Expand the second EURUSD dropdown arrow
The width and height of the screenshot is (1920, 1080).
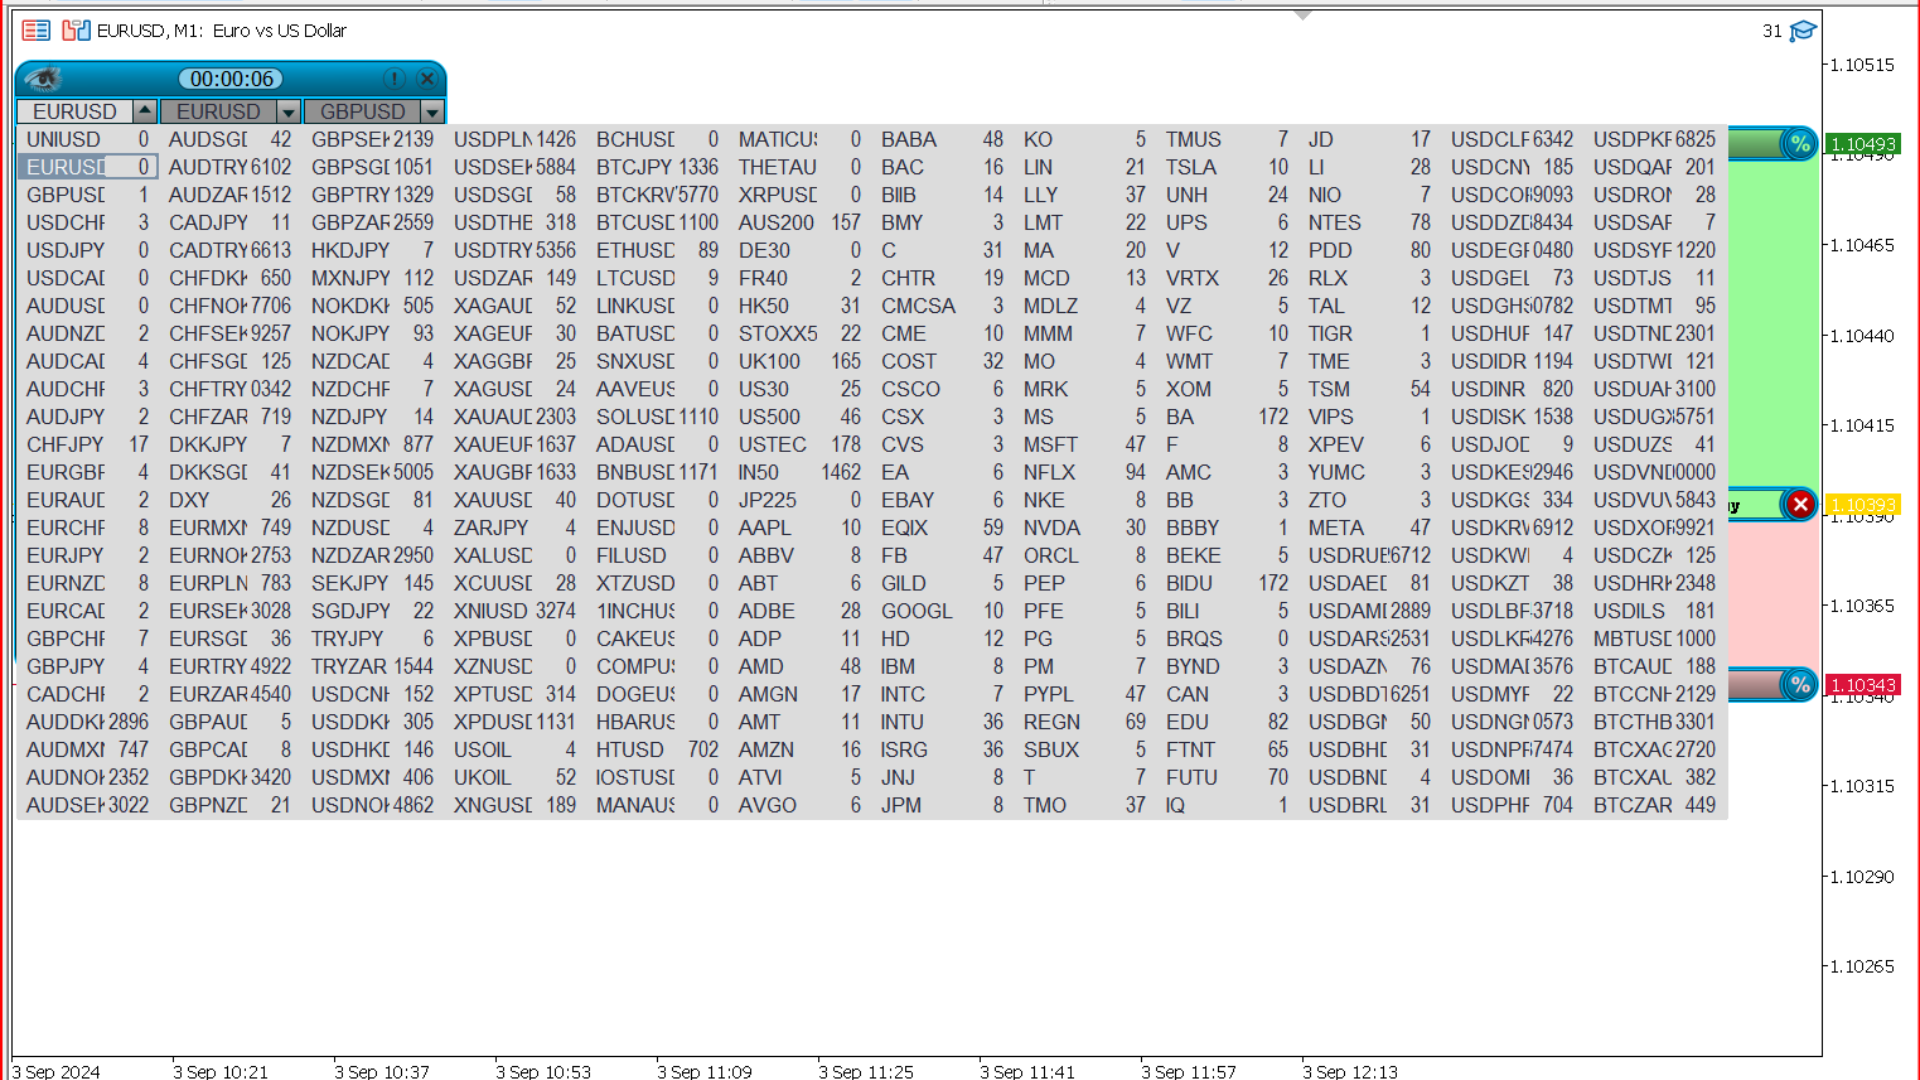288,112
